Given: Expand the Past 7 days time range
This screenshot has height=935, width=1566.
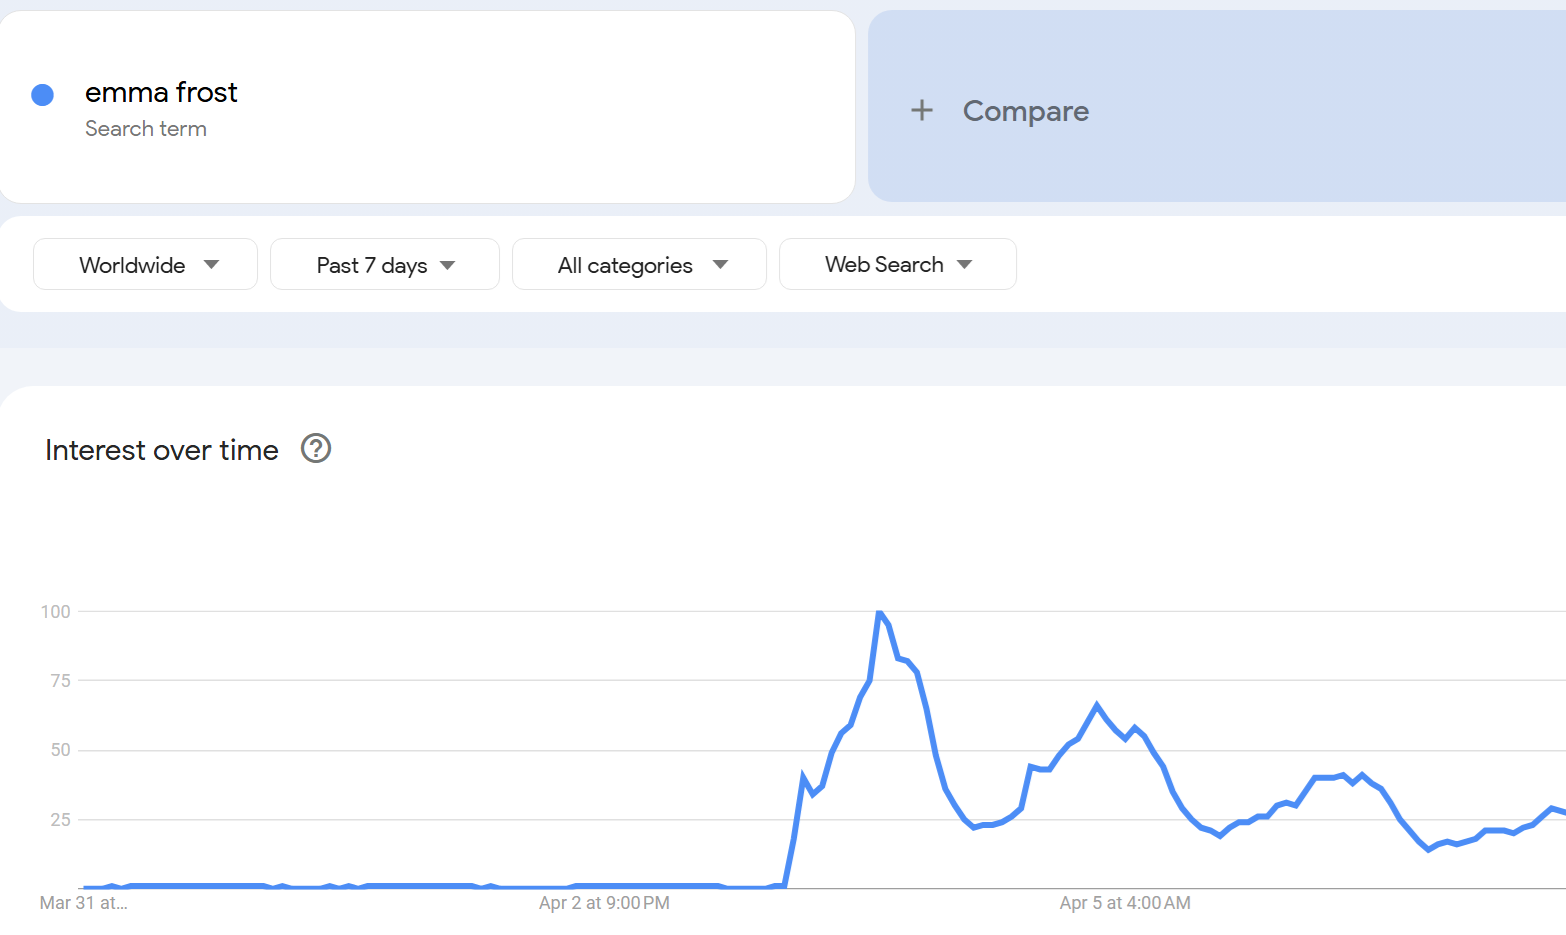Looking at the screenshot, I should coord(384,265).
